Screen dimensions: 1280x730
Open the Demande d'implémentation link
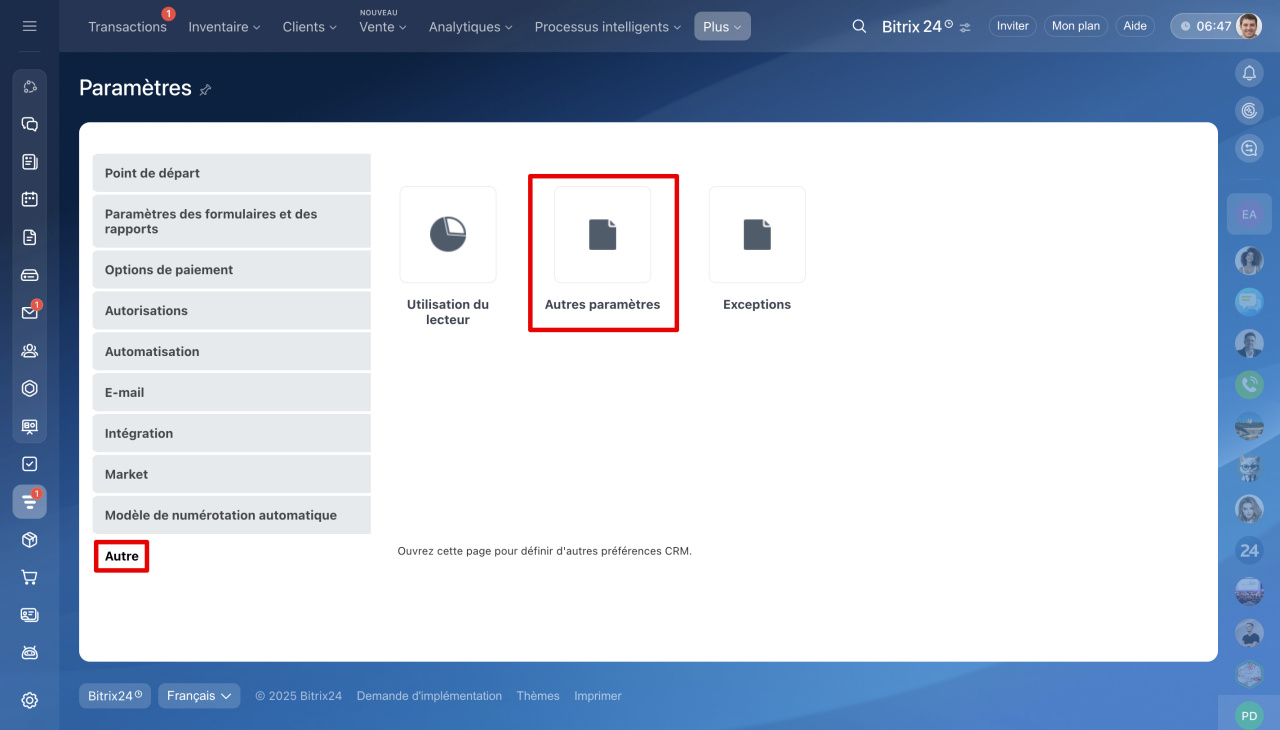pyautogui.click(x=429, y=696)
